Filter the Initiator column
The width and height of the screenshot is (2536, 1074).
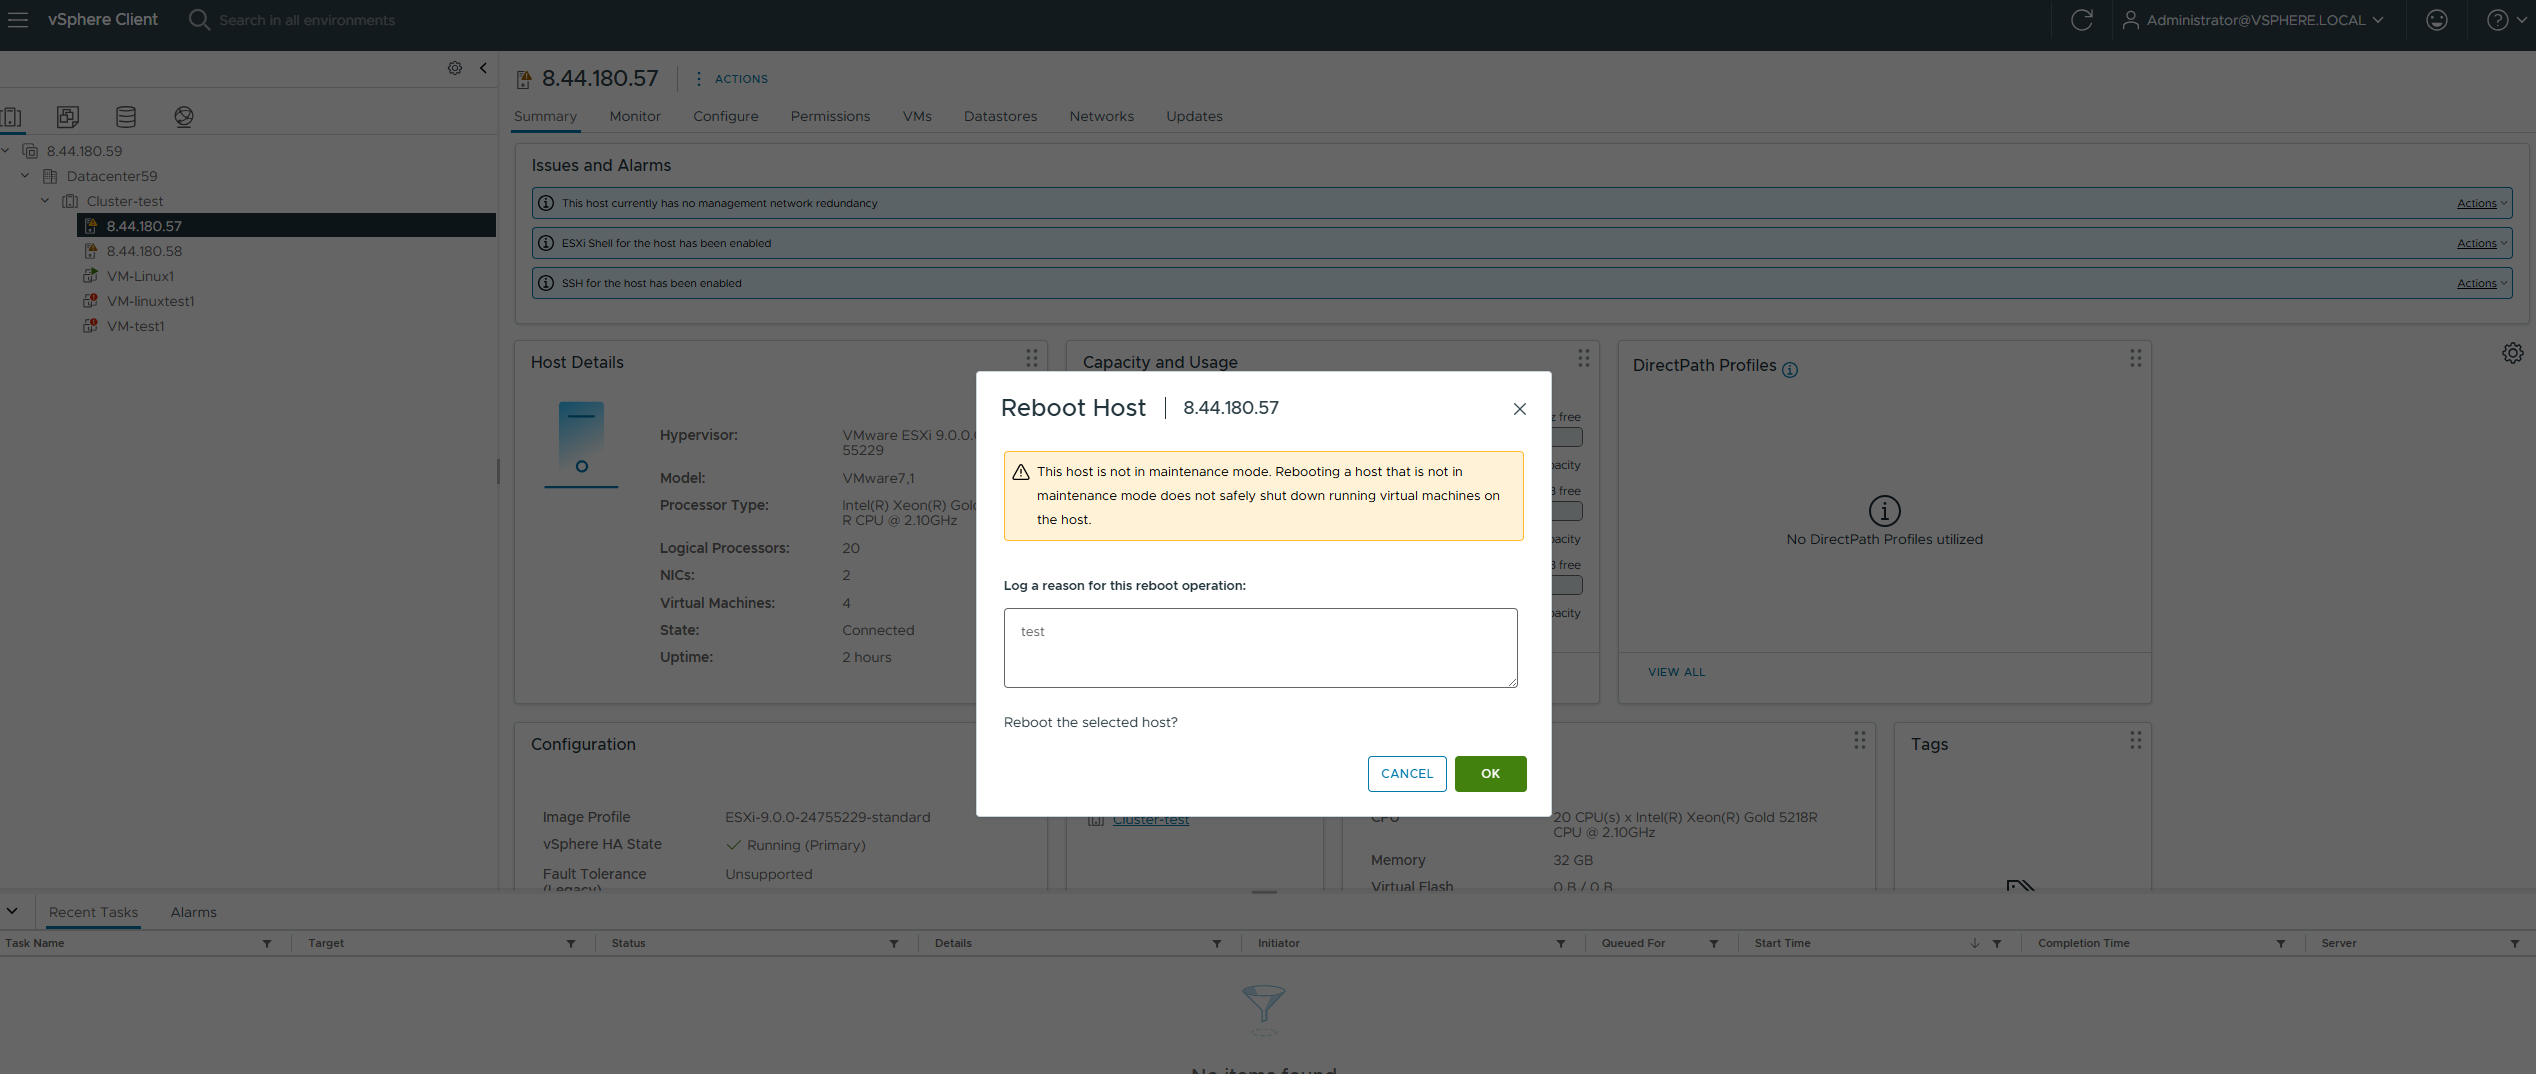click(1561, 943)
